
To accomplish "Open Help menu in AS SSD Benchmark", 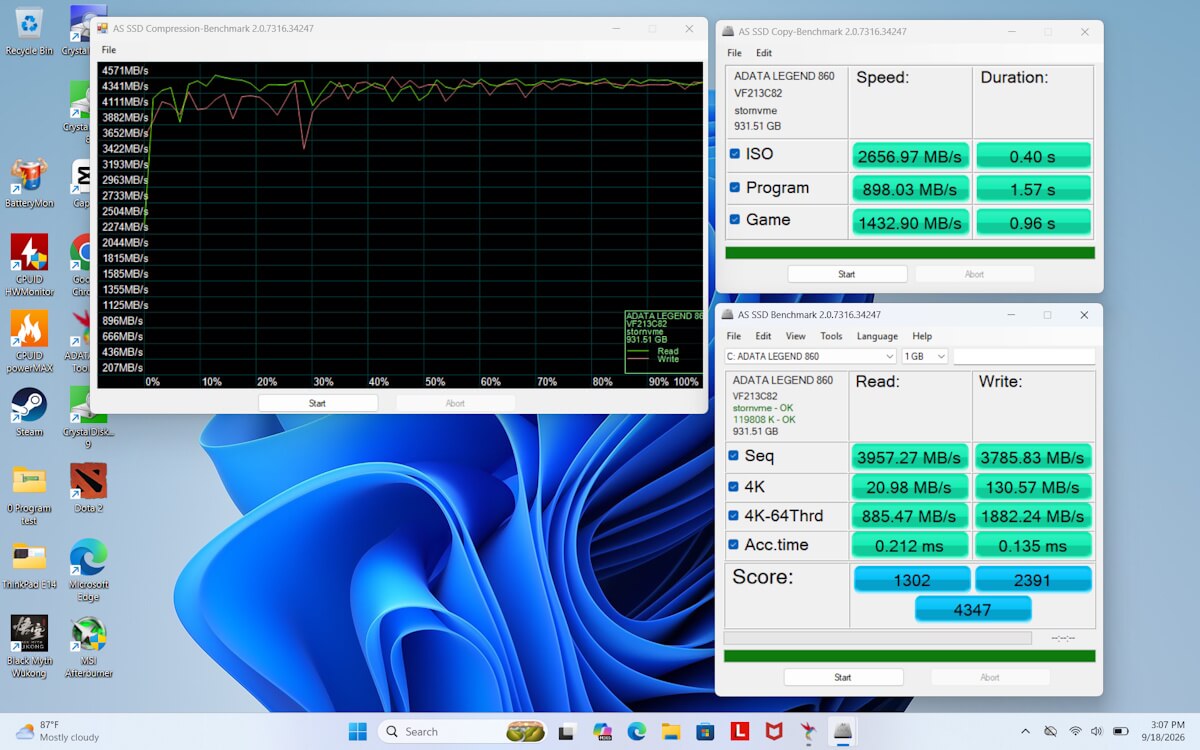I will click(922, 336).
